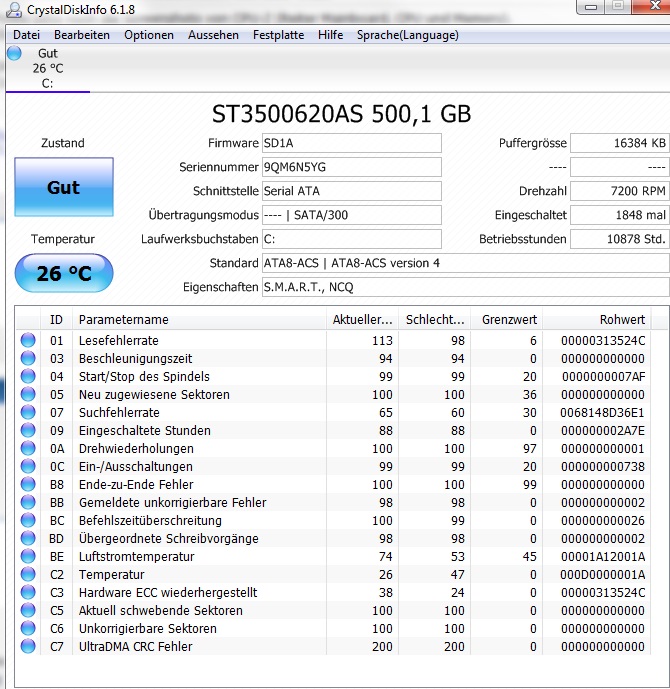670x689 pixels.
Task: Click the status orb for Eingeschaltete Stunden
Action: coord(28,430)
